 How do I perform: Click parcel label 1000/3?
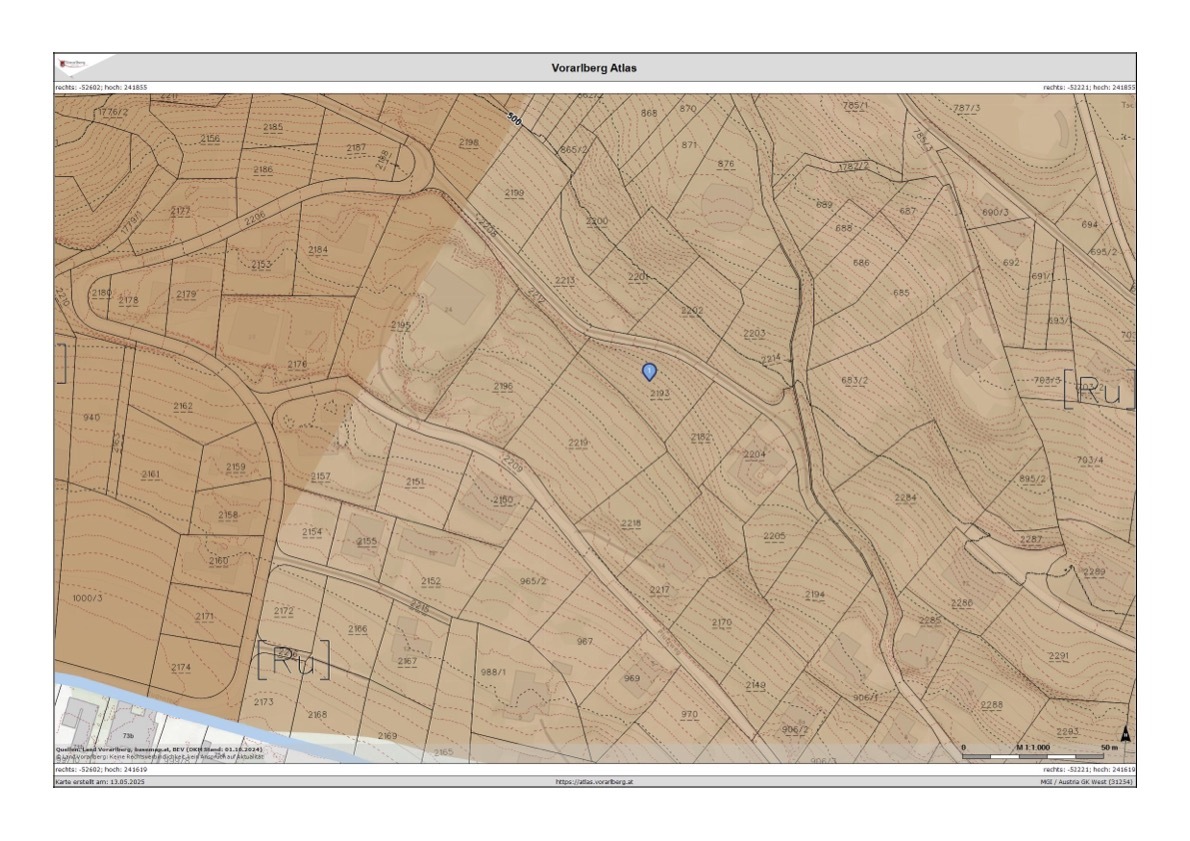(87, 598)
